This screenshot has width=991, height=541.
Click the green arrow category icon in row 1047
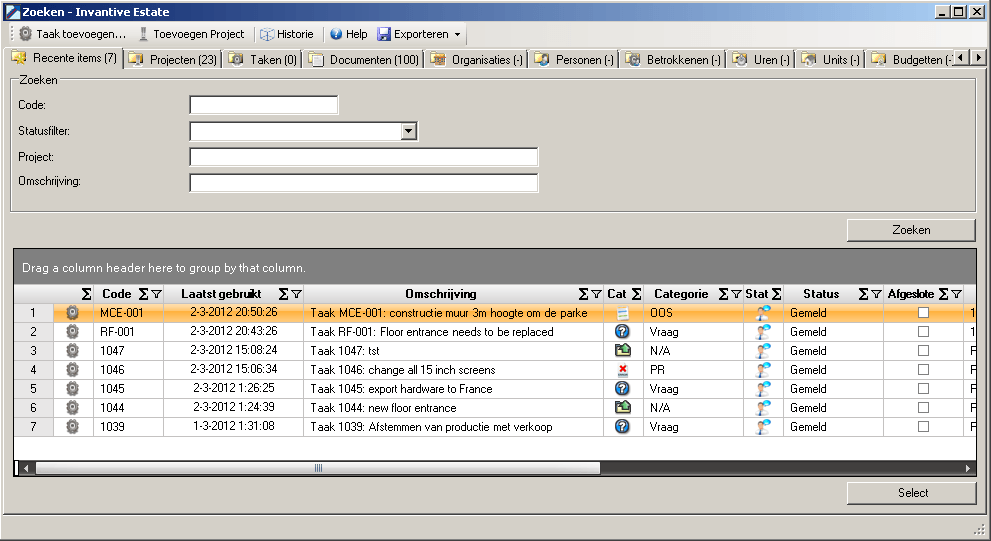pos(623,350)
